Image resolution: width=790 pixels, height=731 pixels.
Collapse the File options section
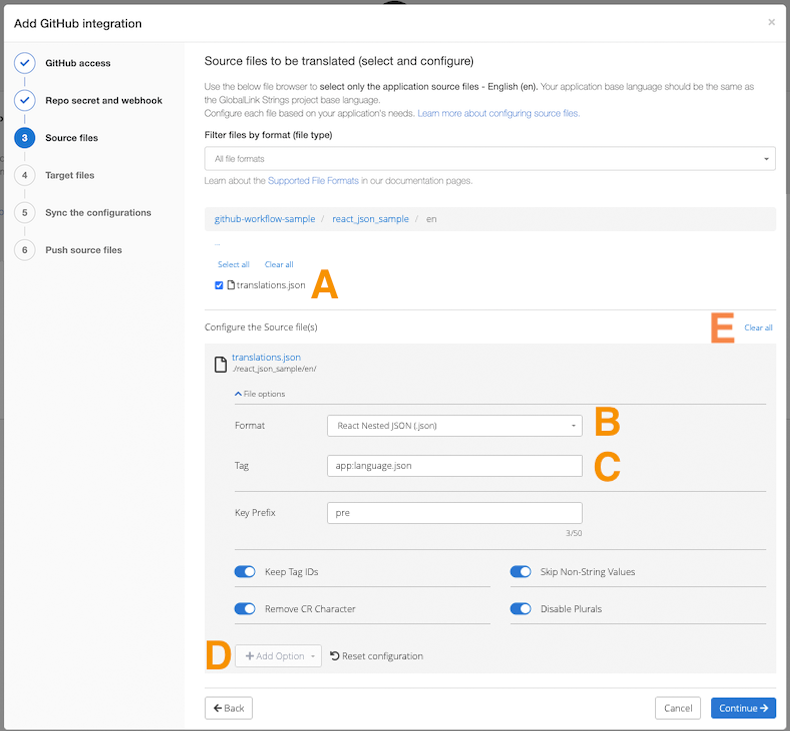pyautogui.click(x=260, y=394)
